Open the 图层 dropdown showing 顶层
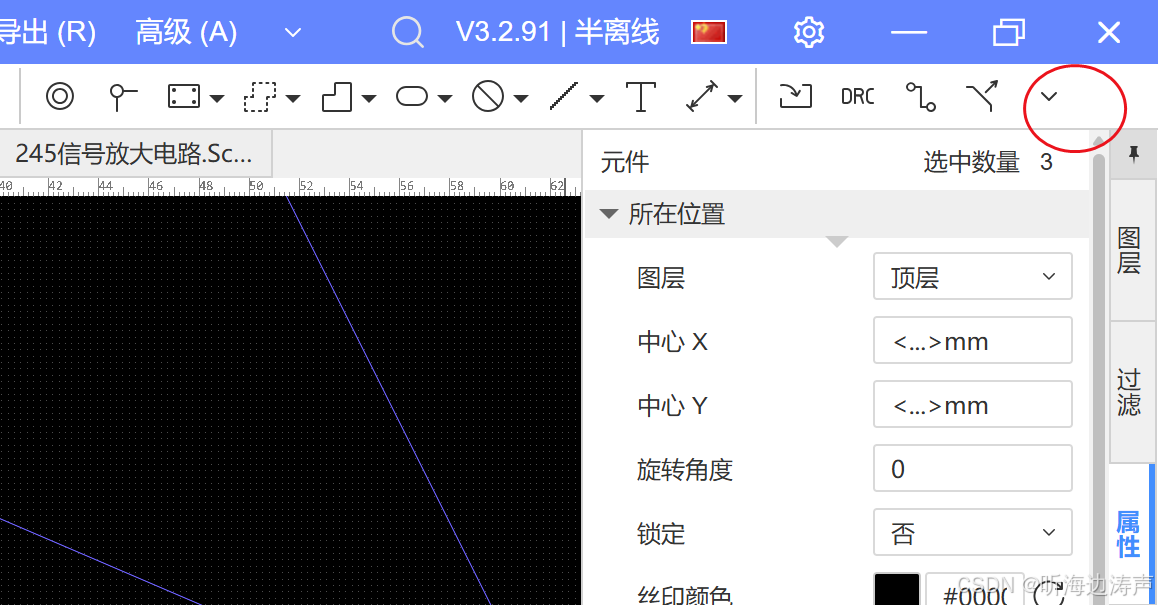 pyautogui.click(x=973, y=276)
